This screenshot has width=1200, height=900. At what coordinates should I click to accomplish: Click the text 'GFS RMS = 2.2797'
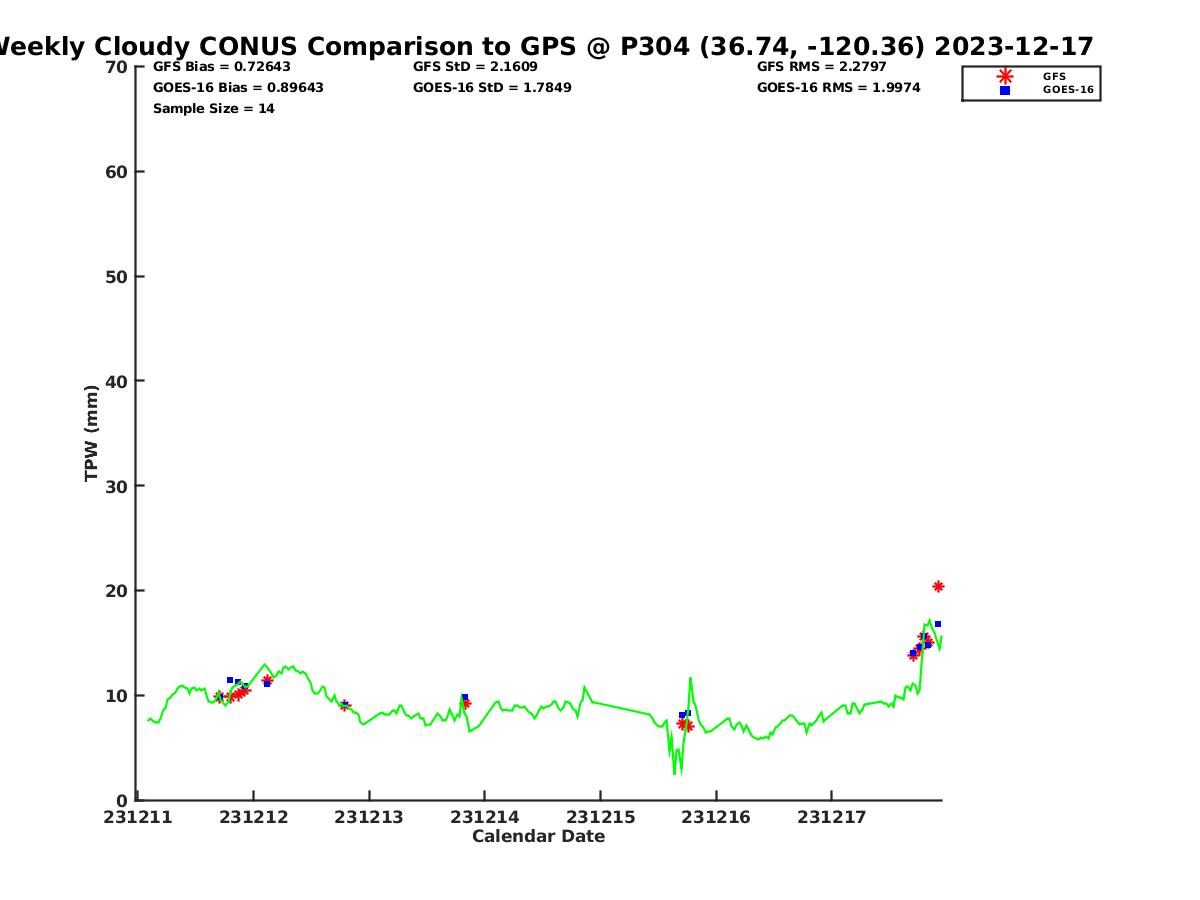822,67
